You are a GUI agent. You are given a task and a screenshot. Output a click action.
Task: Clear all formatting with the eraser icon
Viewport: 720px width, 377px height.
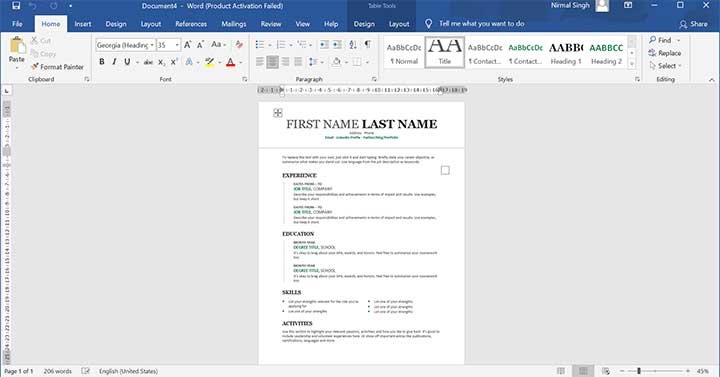pos(239,45)
